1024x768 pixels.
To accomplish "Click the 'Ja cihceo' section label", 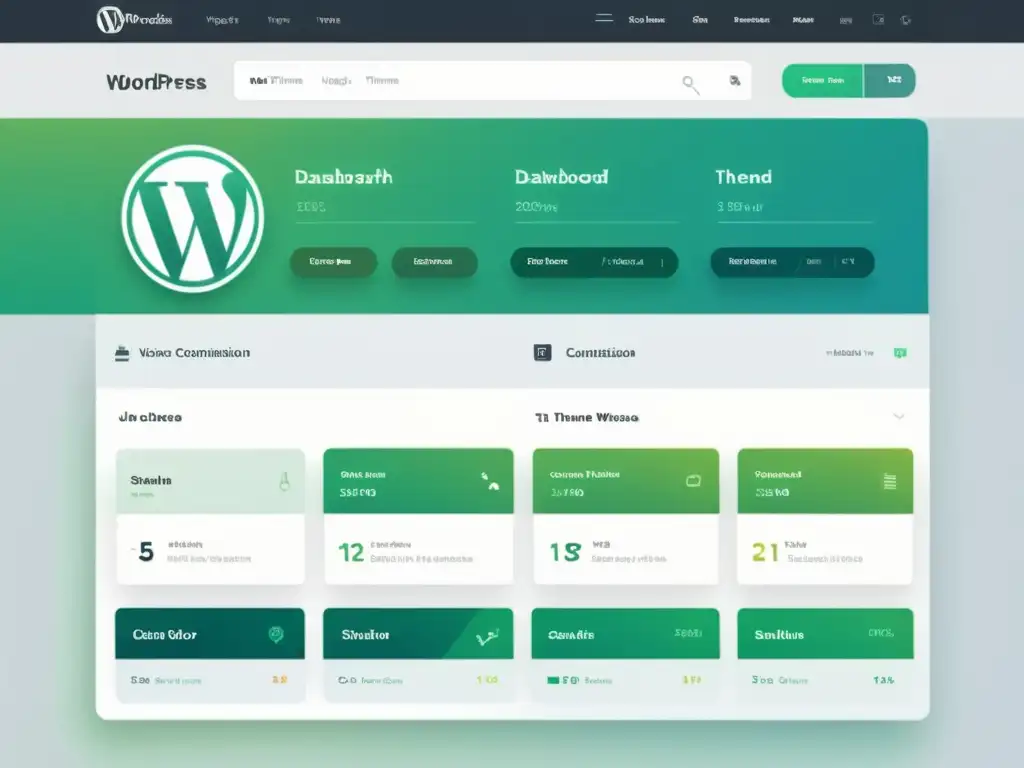I will [150, 417].
